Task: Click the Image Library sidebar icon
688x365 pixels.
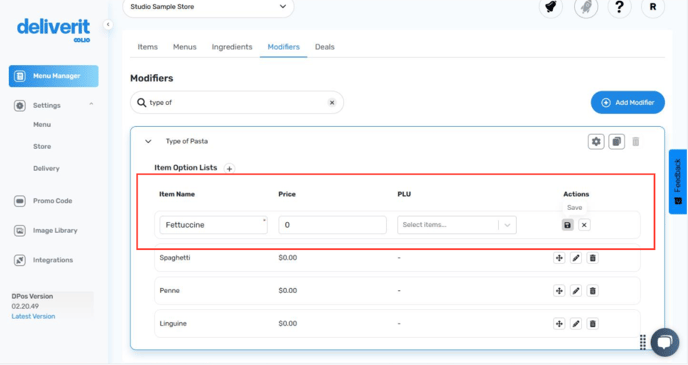Action: [20, 231]
